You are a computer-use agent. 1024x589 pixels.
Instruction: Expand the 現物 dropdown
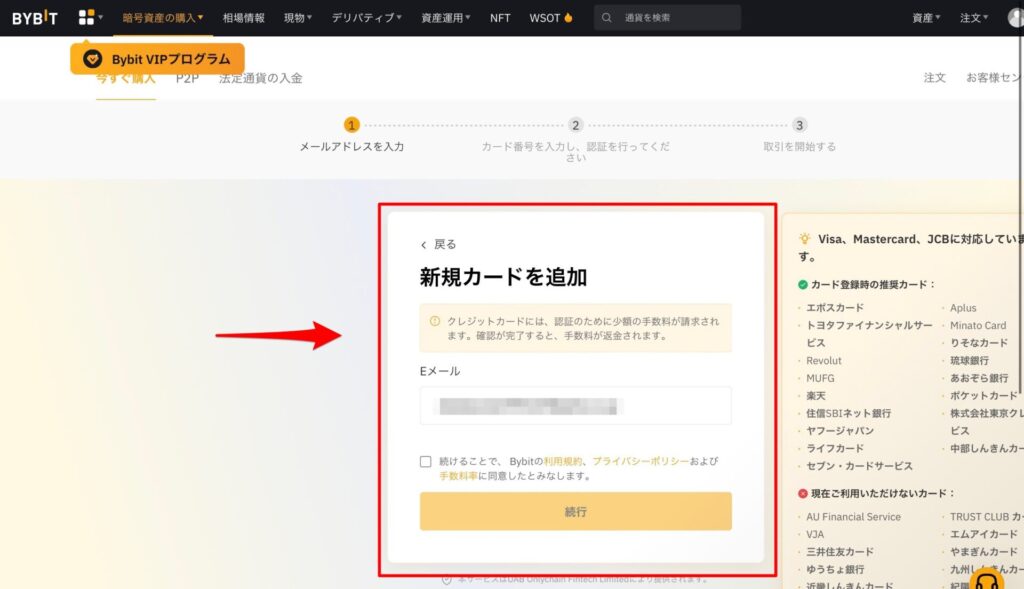pos(298,18)
